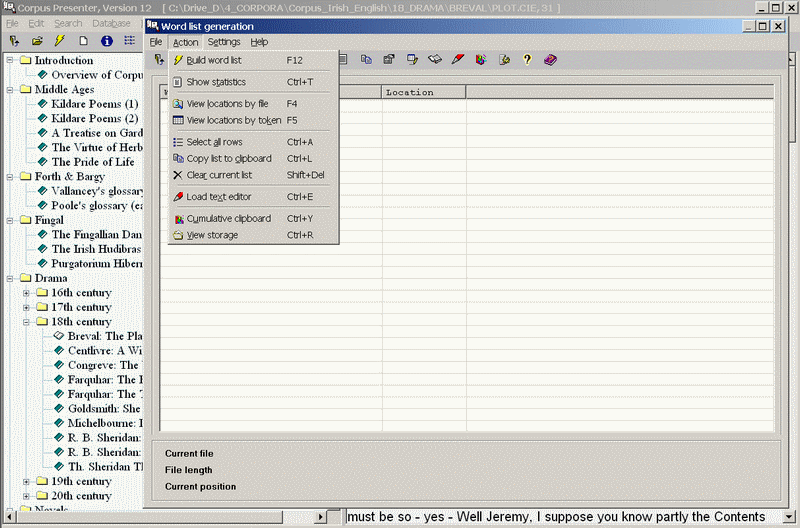The width and height of the screenshot is (800, 528).
Task: Click the horizontal scrollbar right arrow
Action: [x=337, y=516]
